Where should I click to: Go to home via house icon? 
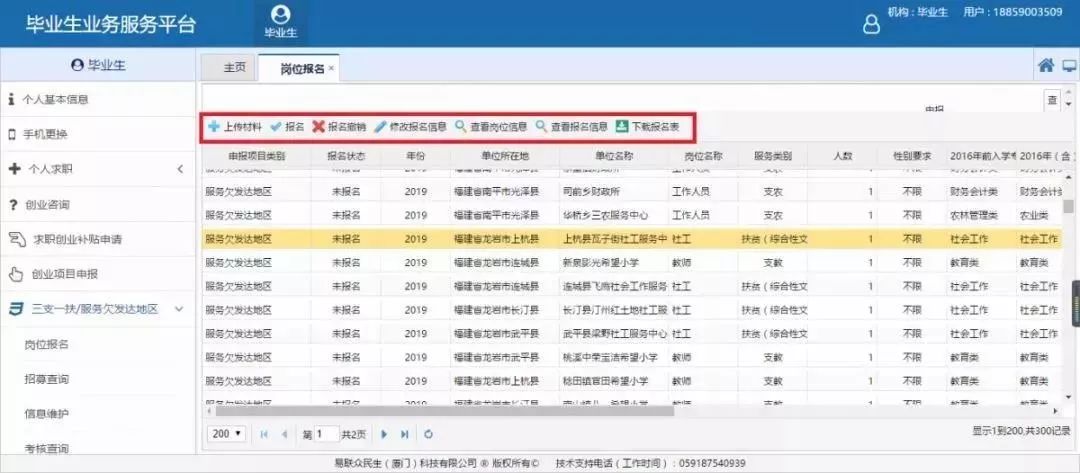[1046, 65]
